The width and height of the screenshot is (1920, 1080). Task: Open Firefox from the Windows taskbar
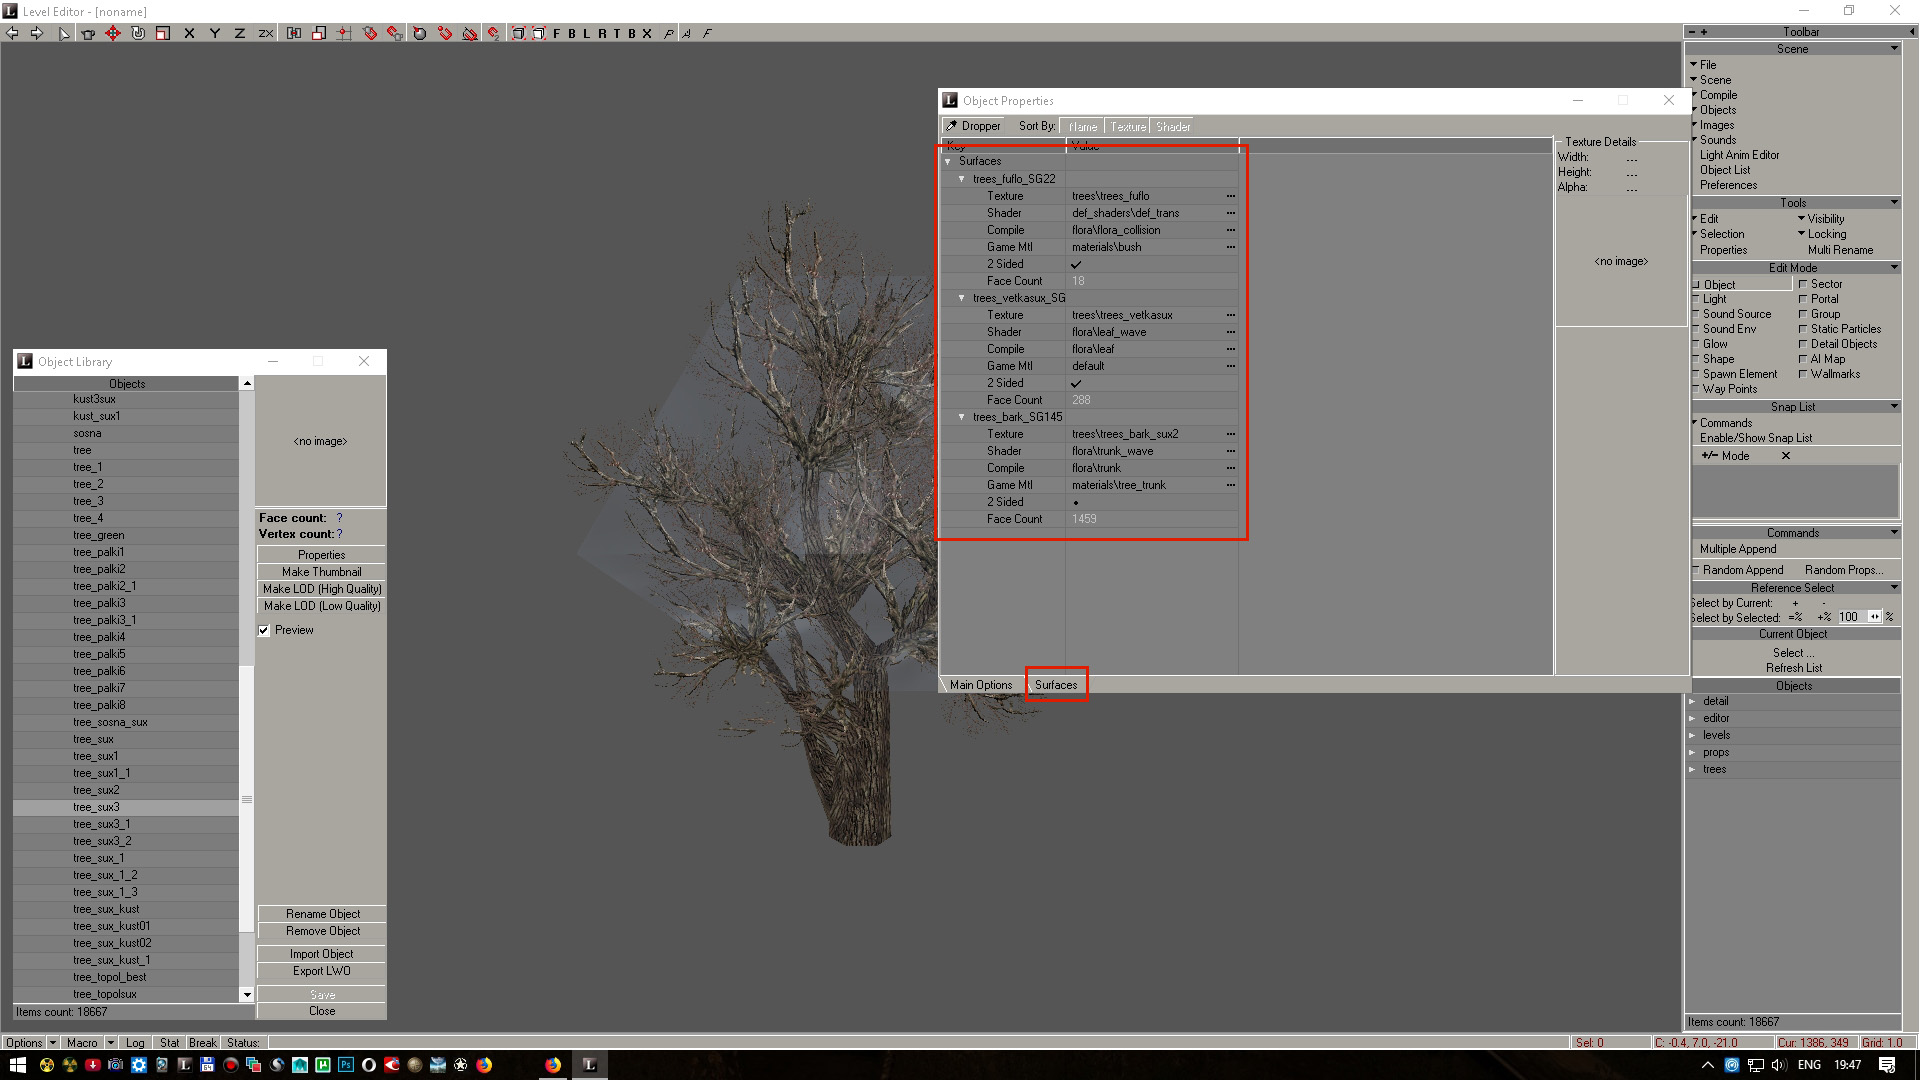pos(553,1065)
